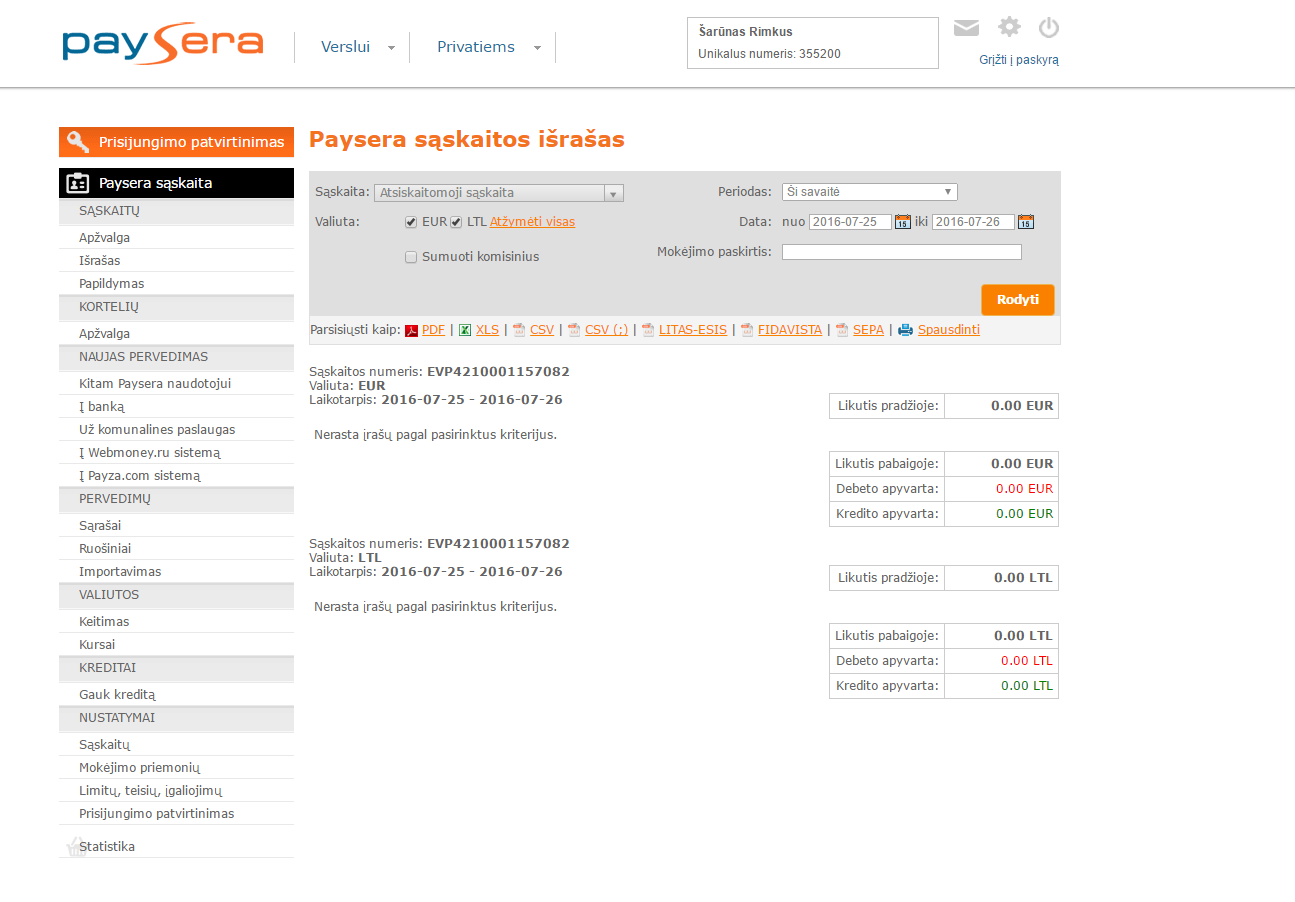Click the icon before the CSV link

click(519, 330)
